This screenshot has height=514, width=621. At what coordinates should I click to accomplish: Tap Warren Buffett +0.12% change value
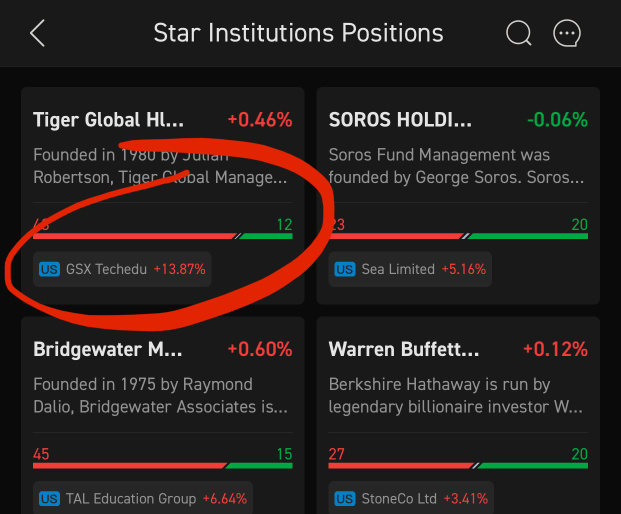point(555,349)
